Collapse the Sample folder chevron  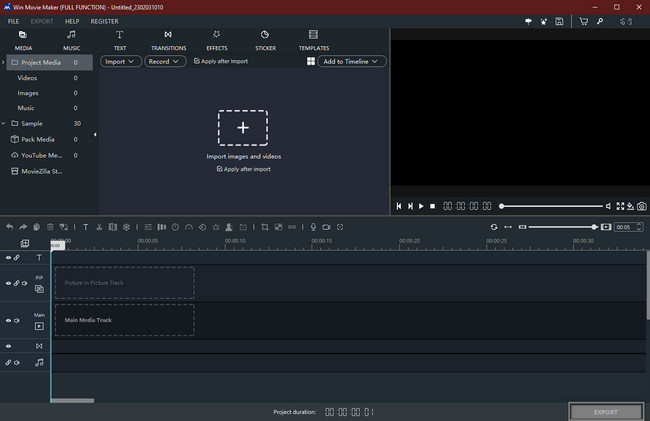(x=3, y=123)
